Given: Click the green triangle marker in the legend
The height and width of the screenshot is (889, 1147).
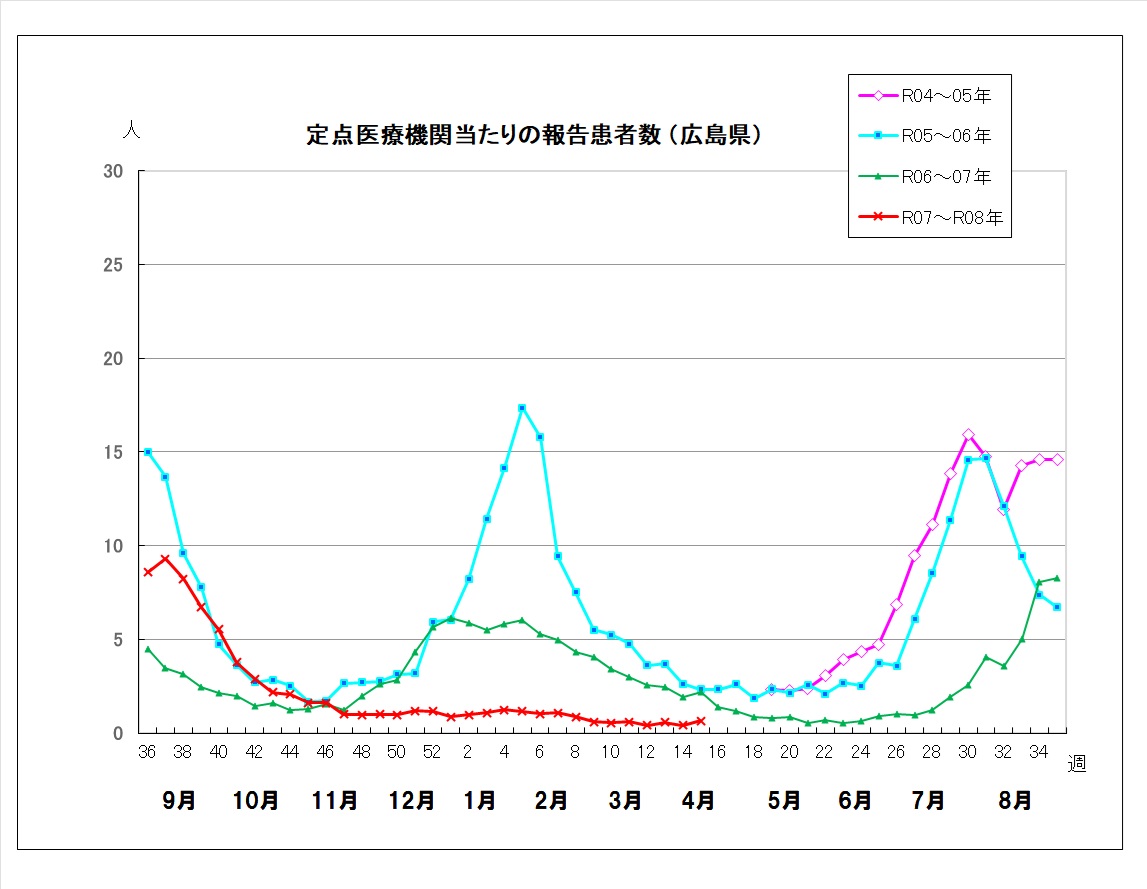Looking at the screenshot, I should click(878, 177).
